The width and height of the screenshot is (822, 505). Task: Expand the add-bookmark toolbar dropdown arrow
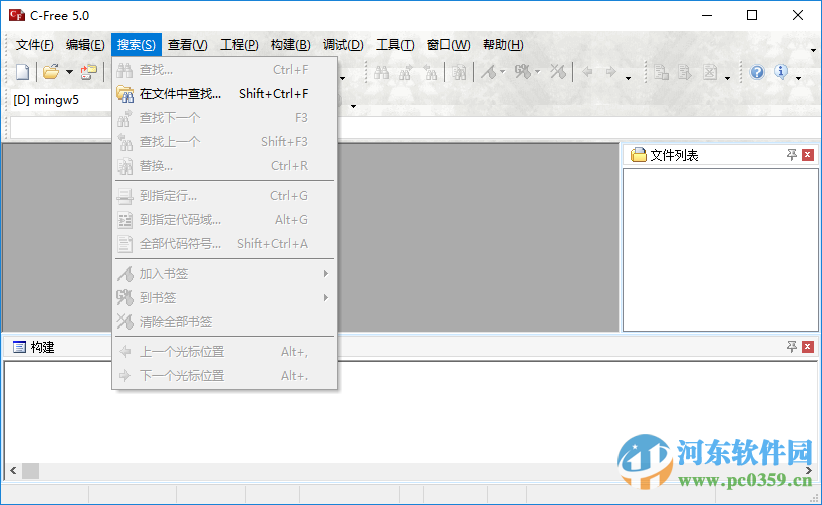503,72
